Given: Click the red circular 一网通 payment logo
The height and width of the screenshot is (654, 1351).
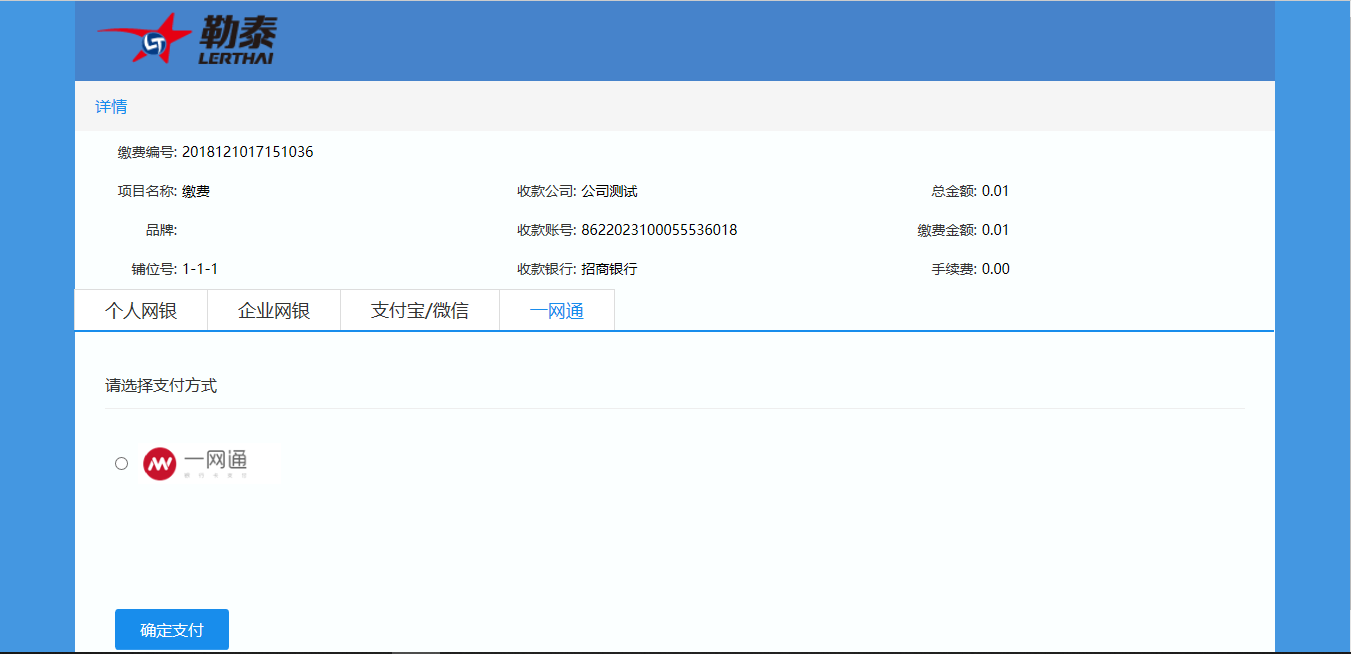Looking at the screenshot, I should click(160, 463).
